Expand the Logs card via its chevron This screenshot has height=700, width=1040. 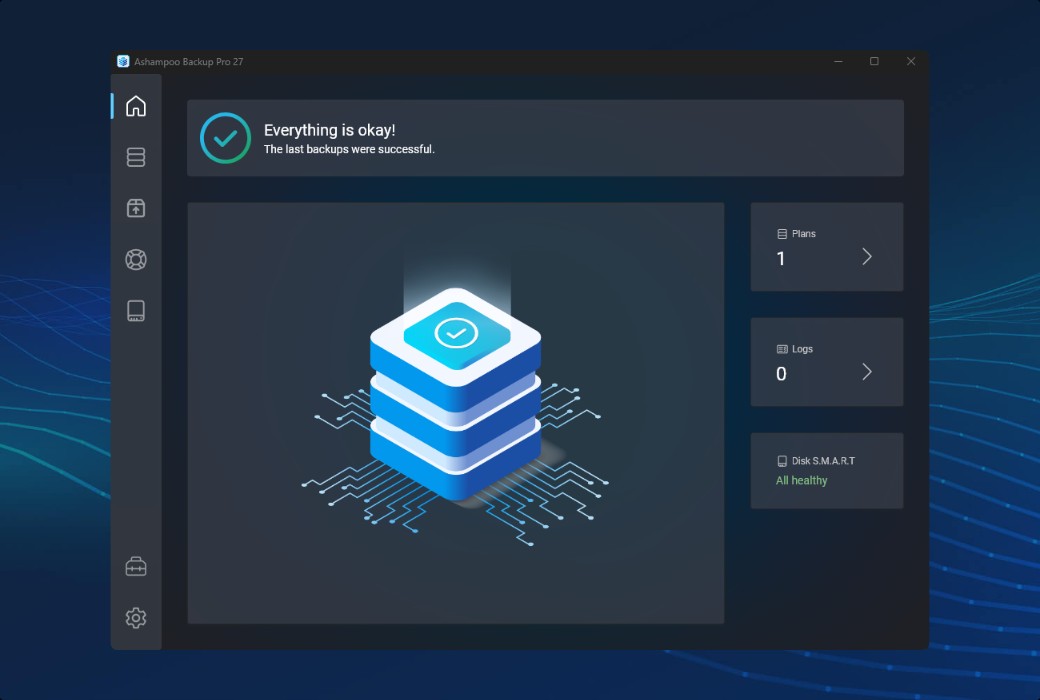(867, 371)
